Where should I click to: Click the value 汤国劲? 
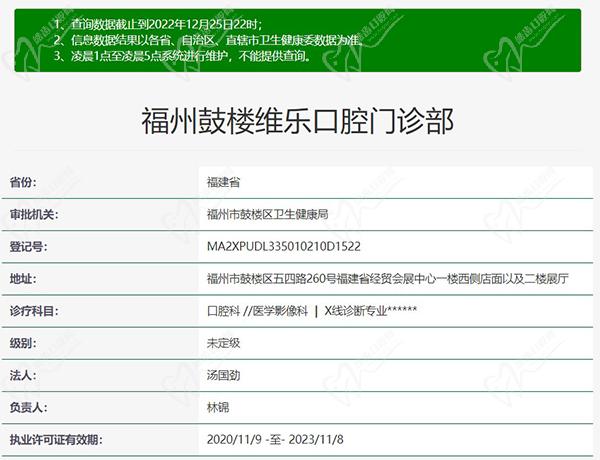point(223,375)
